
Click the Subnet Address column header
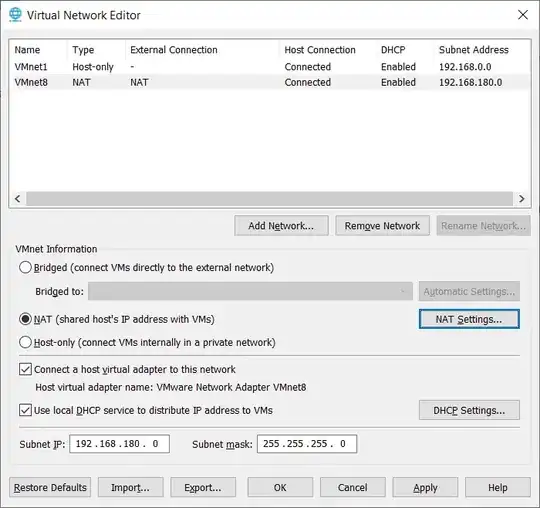coord(474,50)
